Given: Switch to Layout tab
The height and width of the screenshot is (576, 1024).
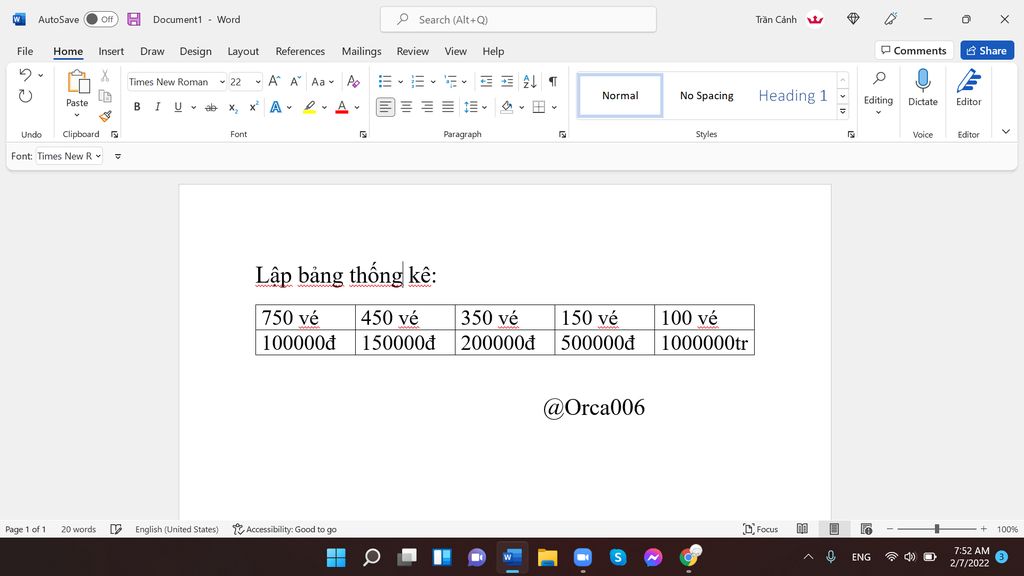Looking at the screenshot, I should click(243, 51).
